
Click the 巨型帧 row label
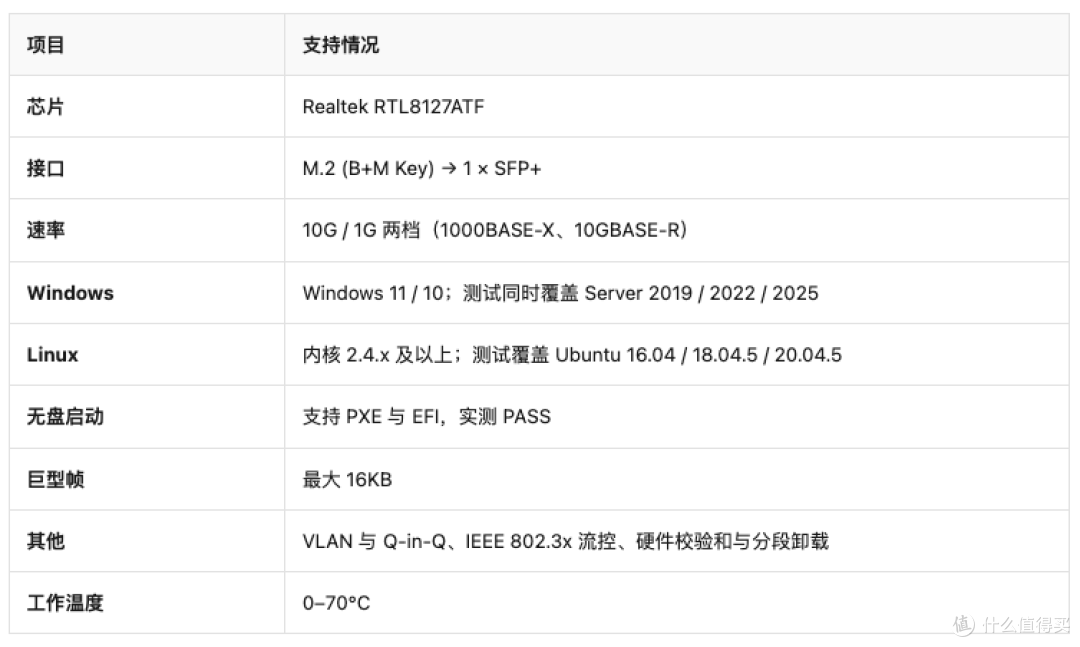pyautogui.click(x=147, y=480)
